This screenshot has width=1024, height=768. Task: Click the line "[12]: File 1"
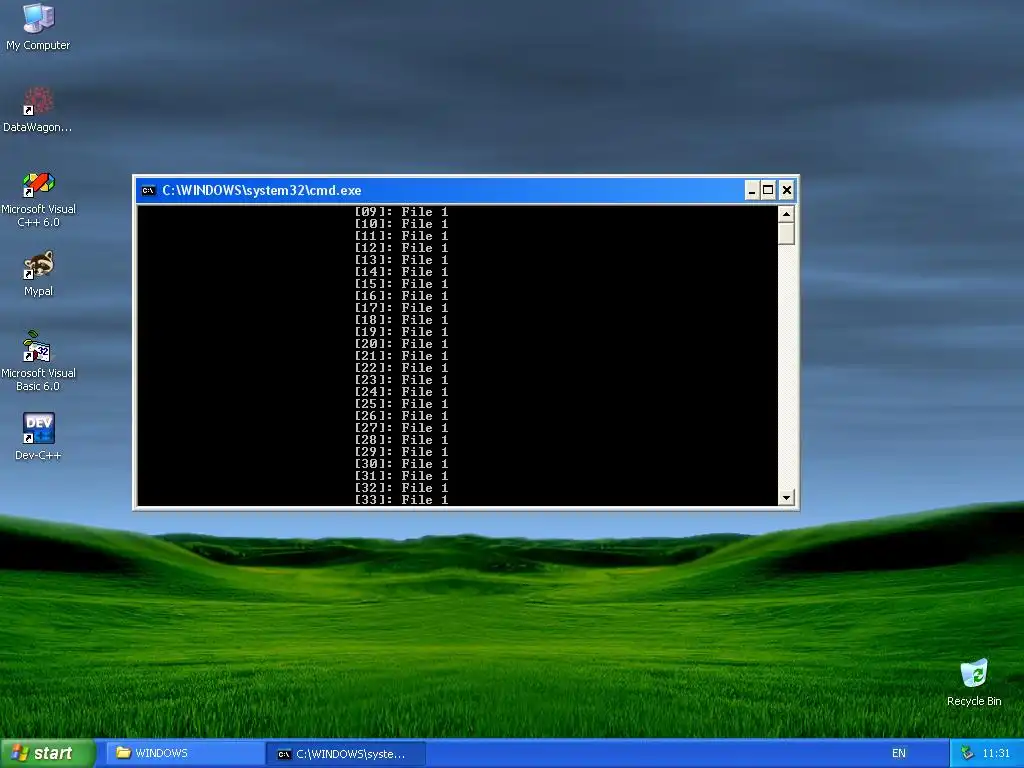pyautogui.click(x=402, y=248)
